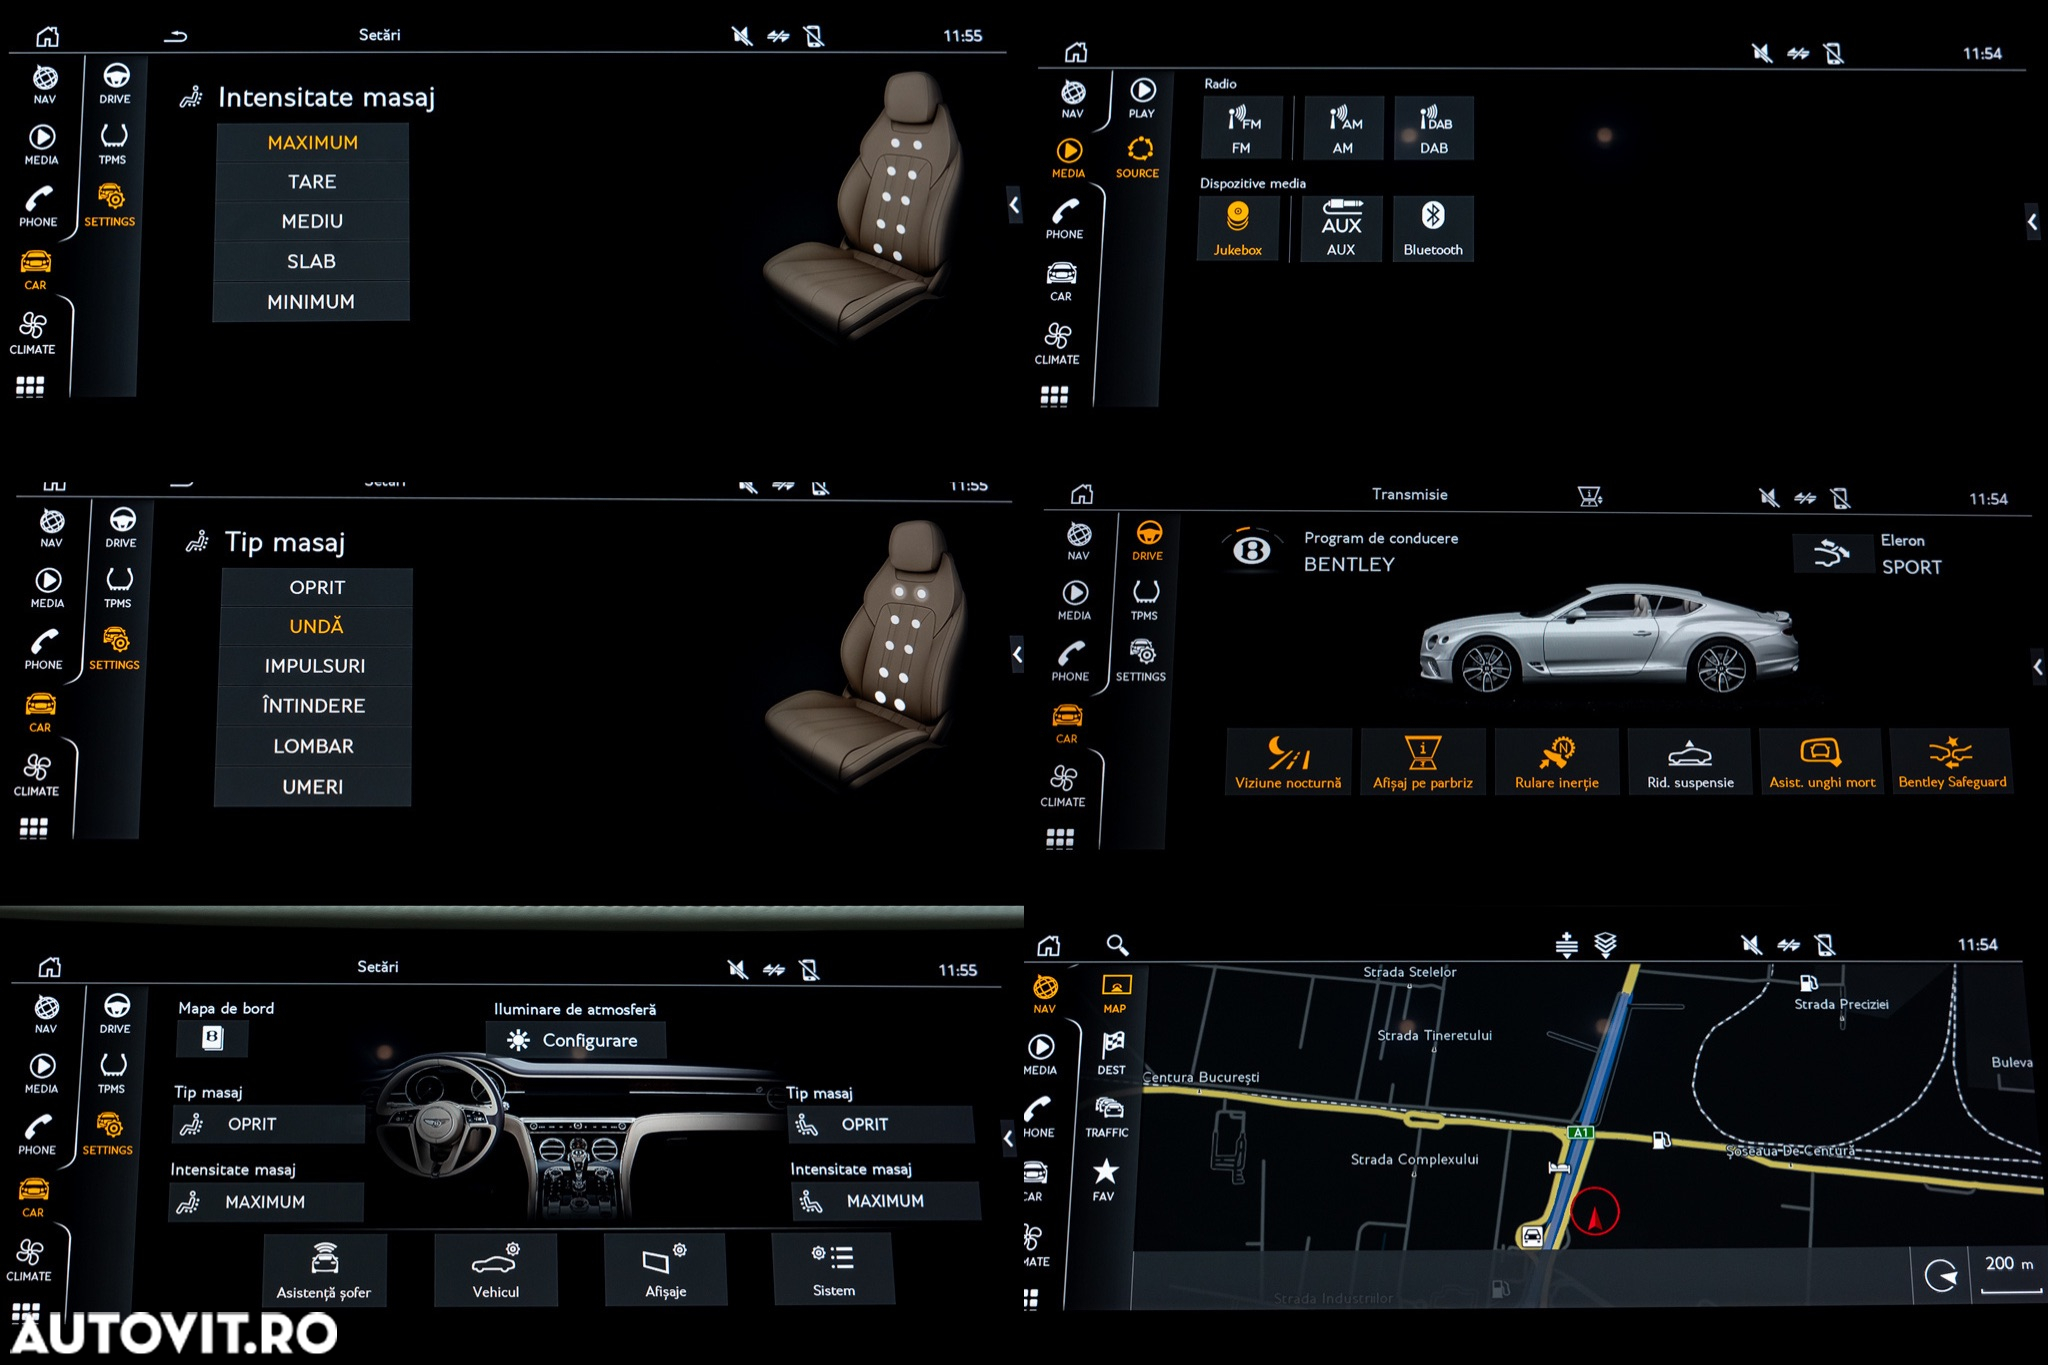Open apps grid in Intensitate masaj screen

click(30, 387)
